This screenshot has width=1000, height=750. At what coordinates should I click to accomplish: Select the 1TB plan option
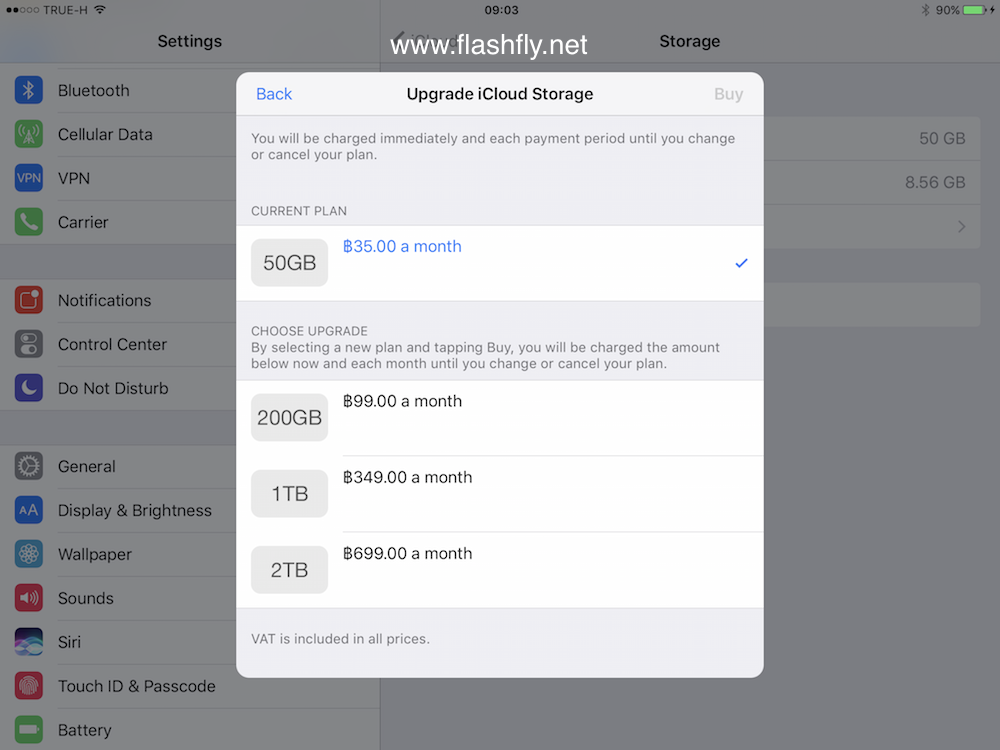point(499,494)
